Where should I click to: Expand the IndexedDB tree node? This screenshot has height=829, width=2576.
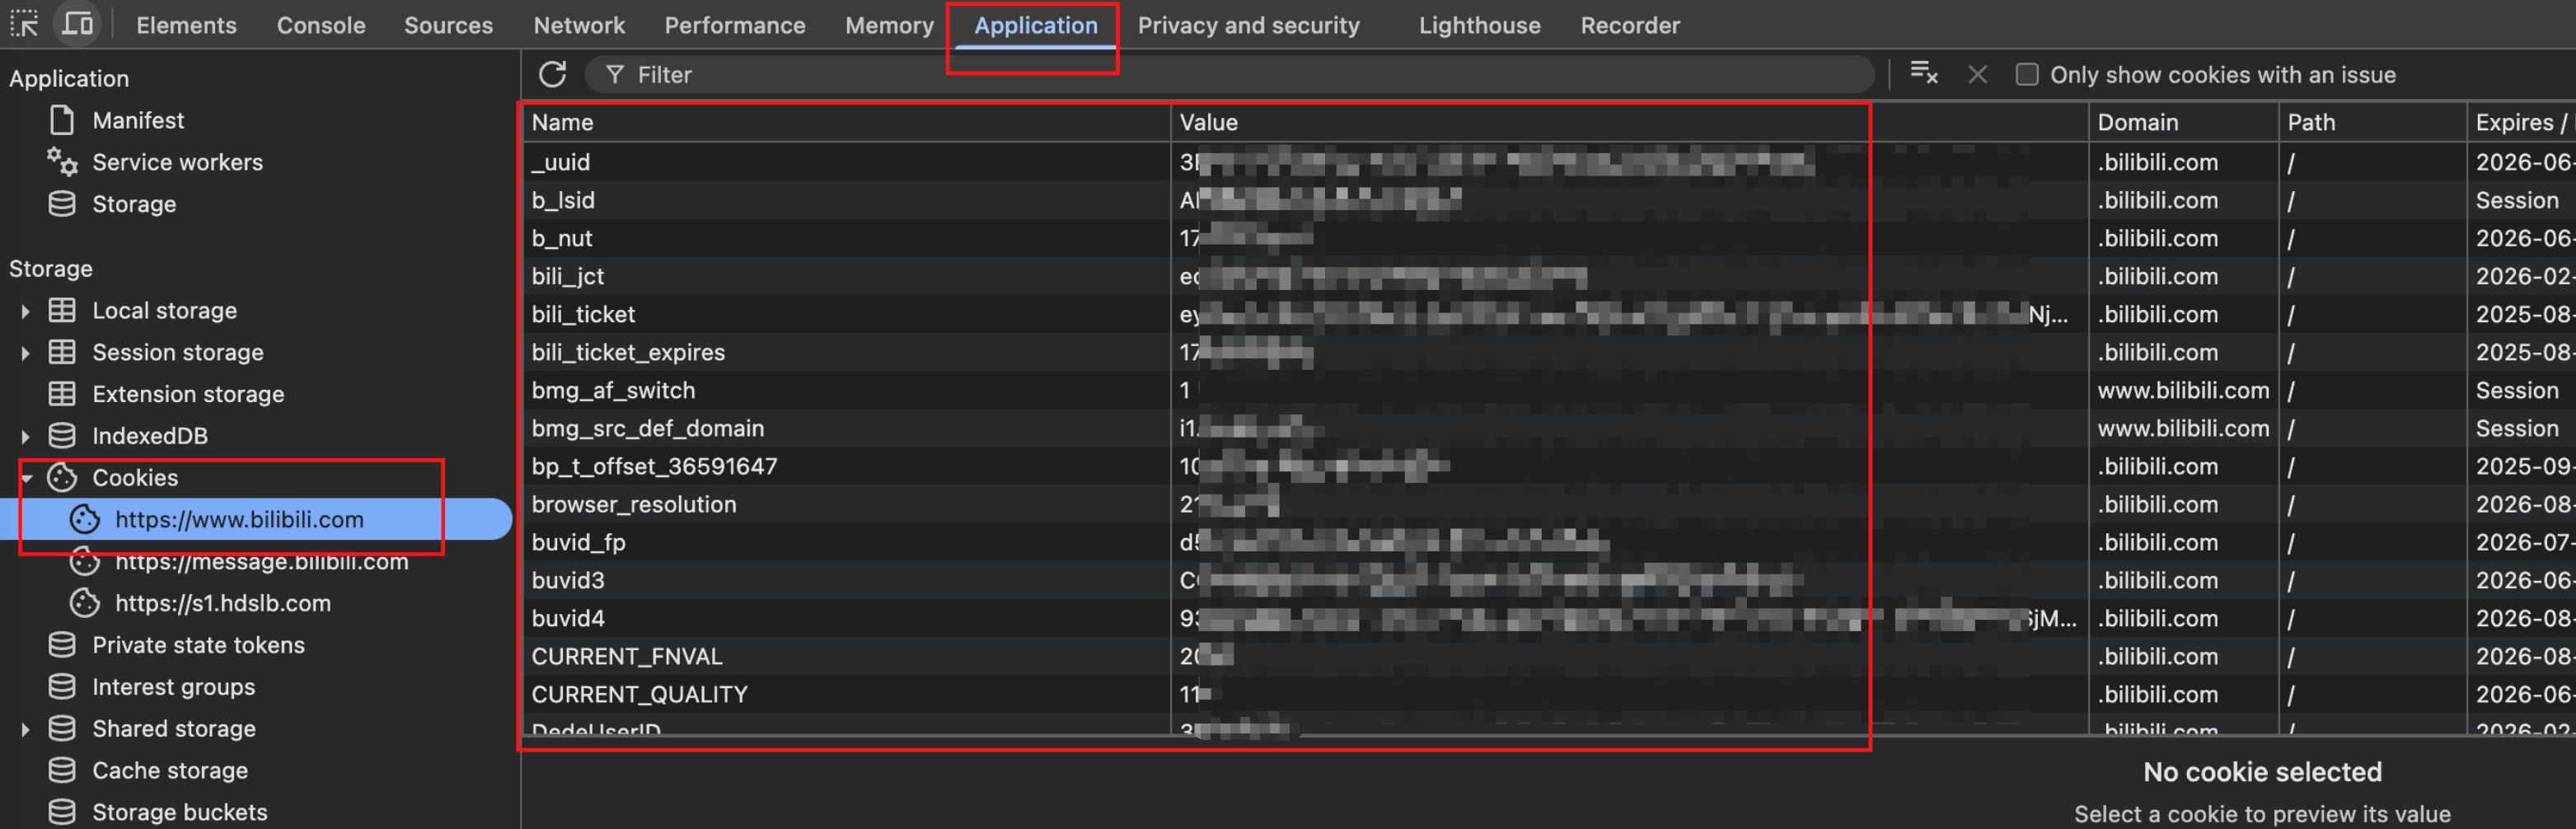(25, 437)
